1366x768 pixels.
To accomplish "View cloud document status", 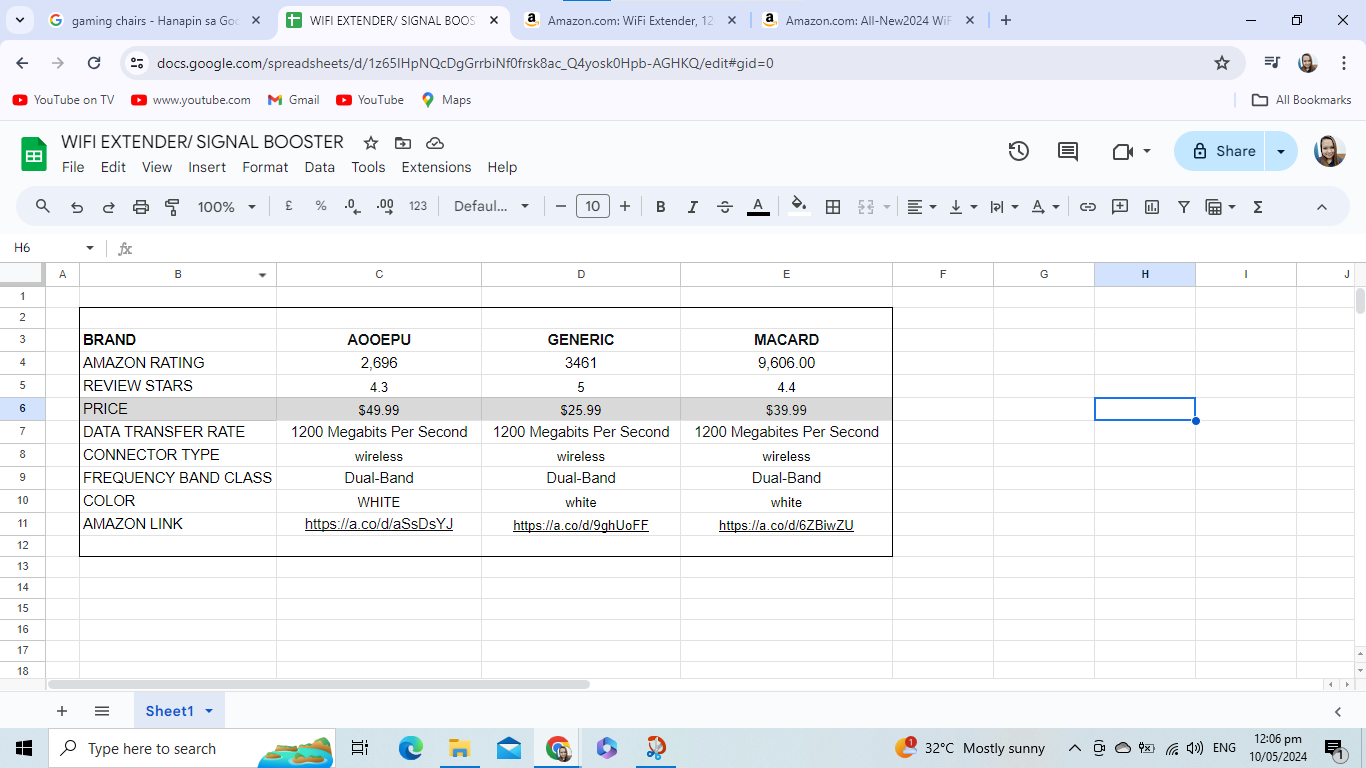I will point(435,143).
